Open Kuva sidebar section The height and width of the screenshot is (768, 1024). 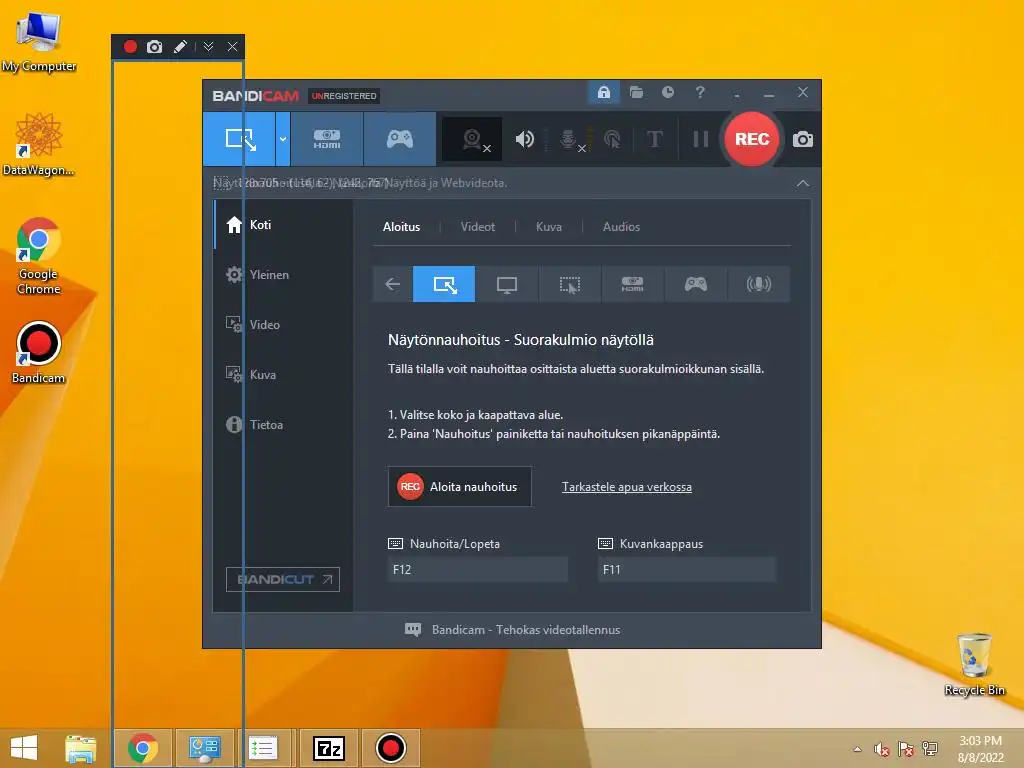tap(284, 375)
